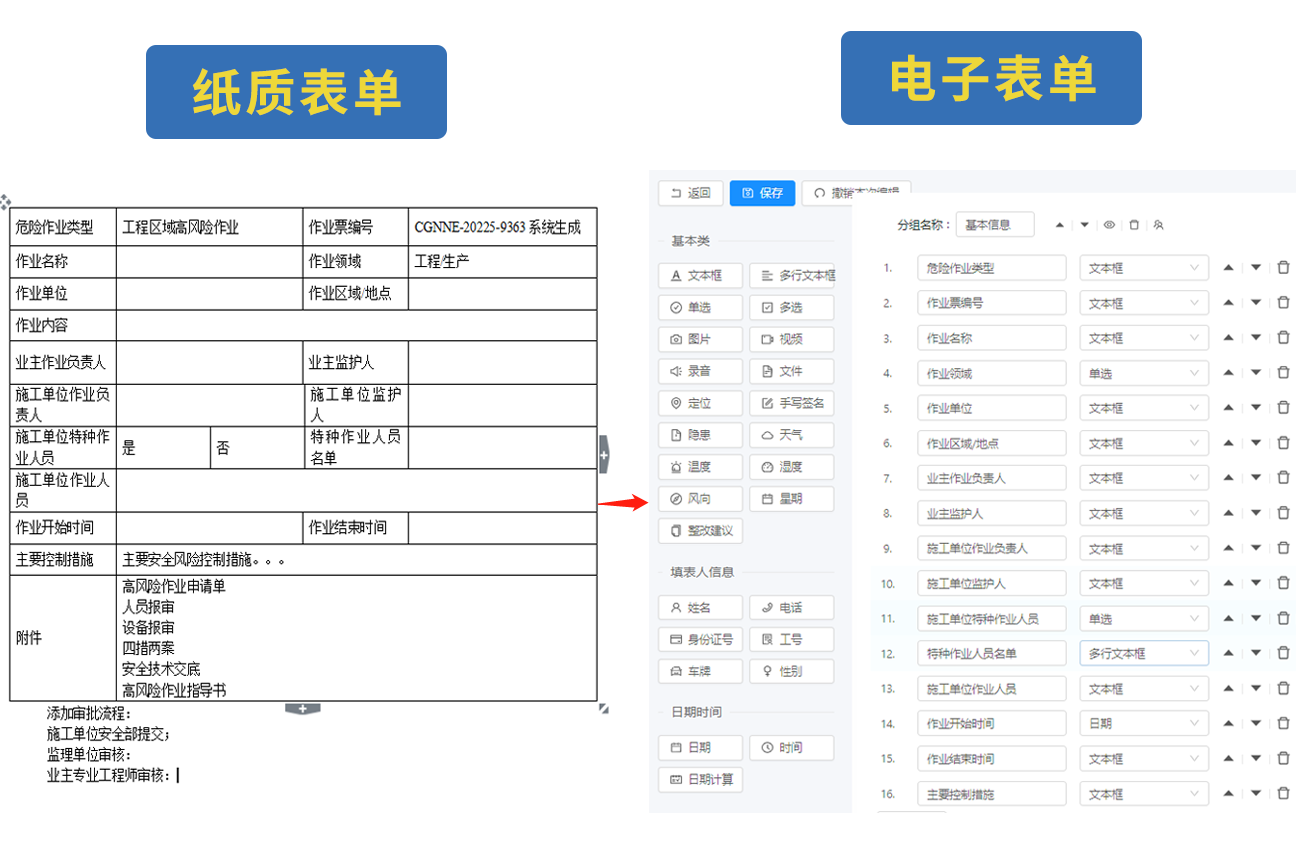The width and height of the screenshot is (1296, 857).
Task: Move the 作业票编号 field up
Action: 1229,303
